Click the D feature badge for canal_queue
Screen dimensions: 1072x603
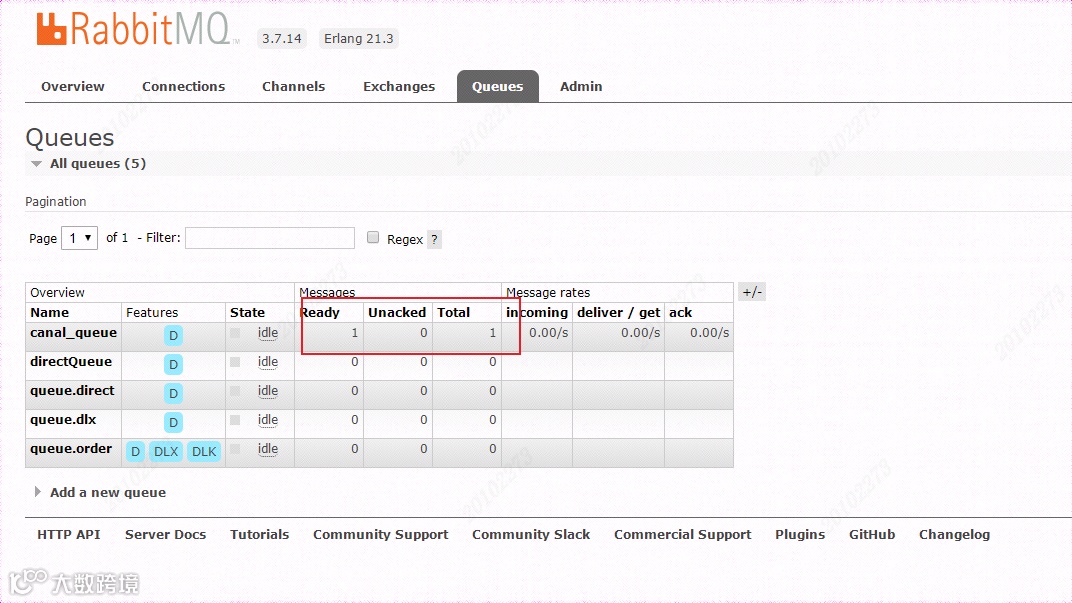(174, 336)
